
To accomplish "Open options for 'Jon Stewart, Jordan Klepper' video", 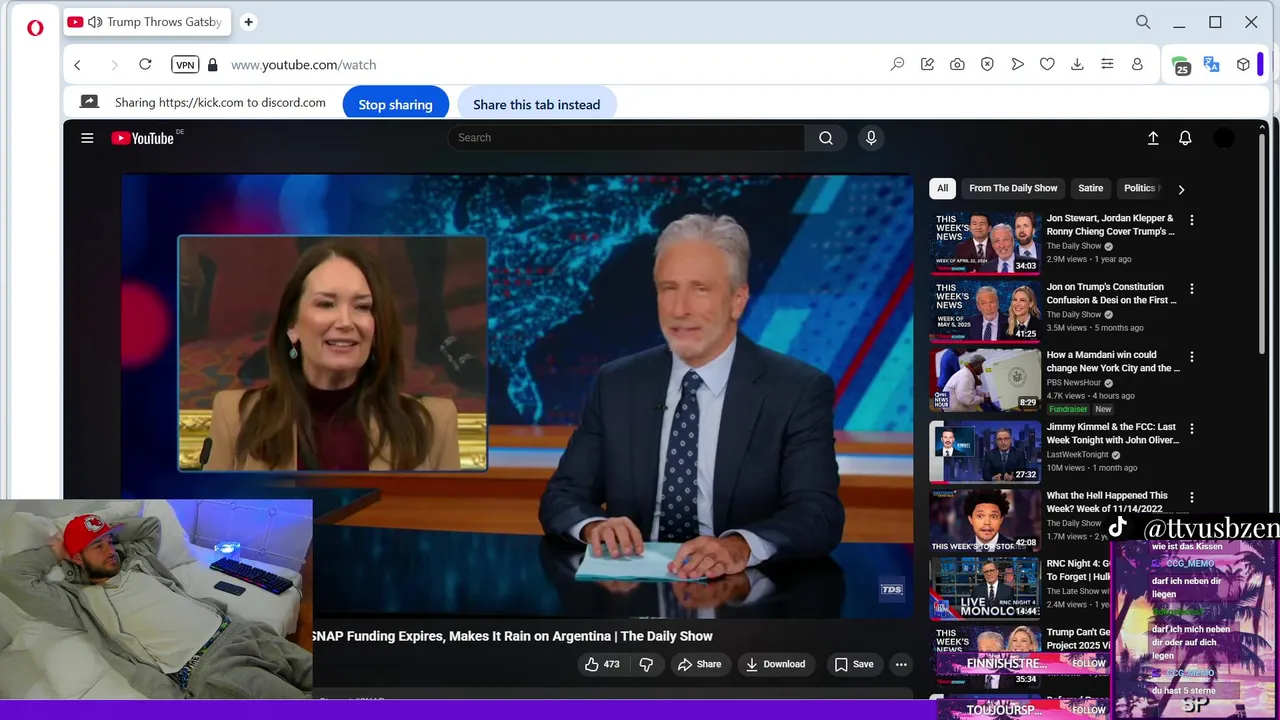I will click(1191, 220).
